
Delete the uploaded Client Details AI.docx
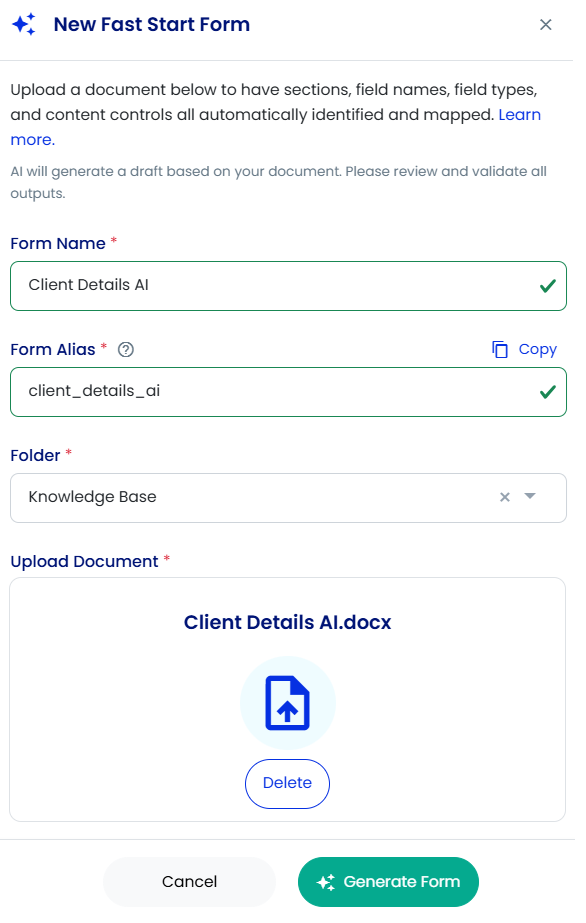[287, 783]
